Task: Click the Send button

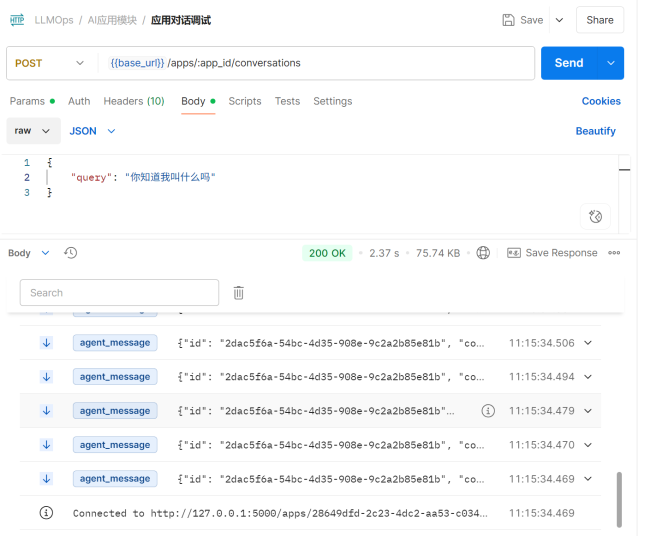Action: coord(568,63)
